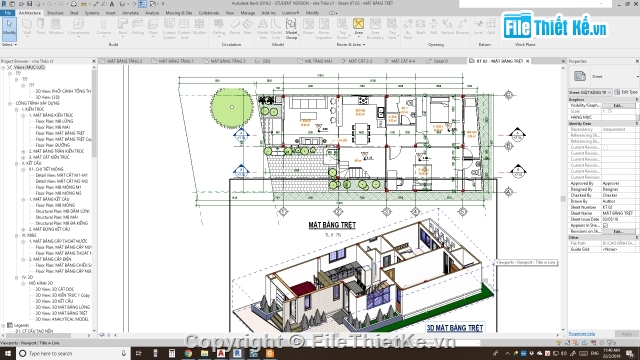This screenshot has width=640, height=360.
Task: Click the Stair tool icon
Action: tap(247, 24)
